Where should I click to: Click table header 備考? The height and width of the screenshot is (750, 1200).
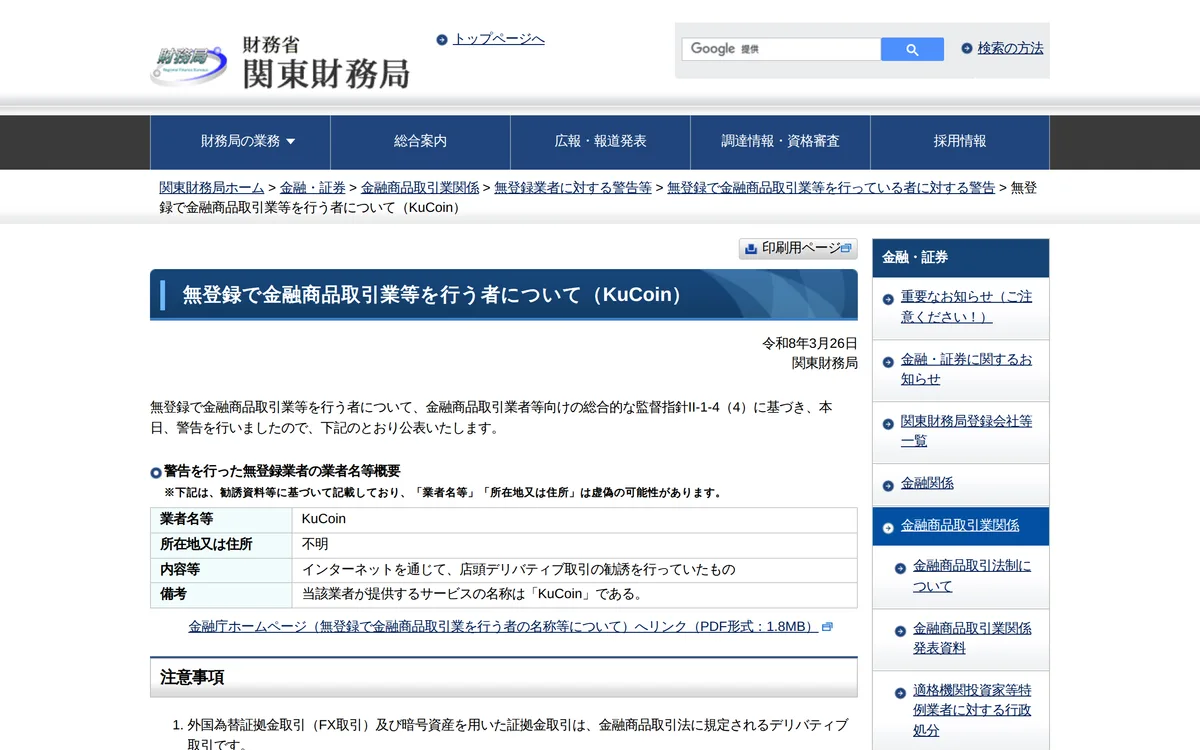[x=221, y=595]
